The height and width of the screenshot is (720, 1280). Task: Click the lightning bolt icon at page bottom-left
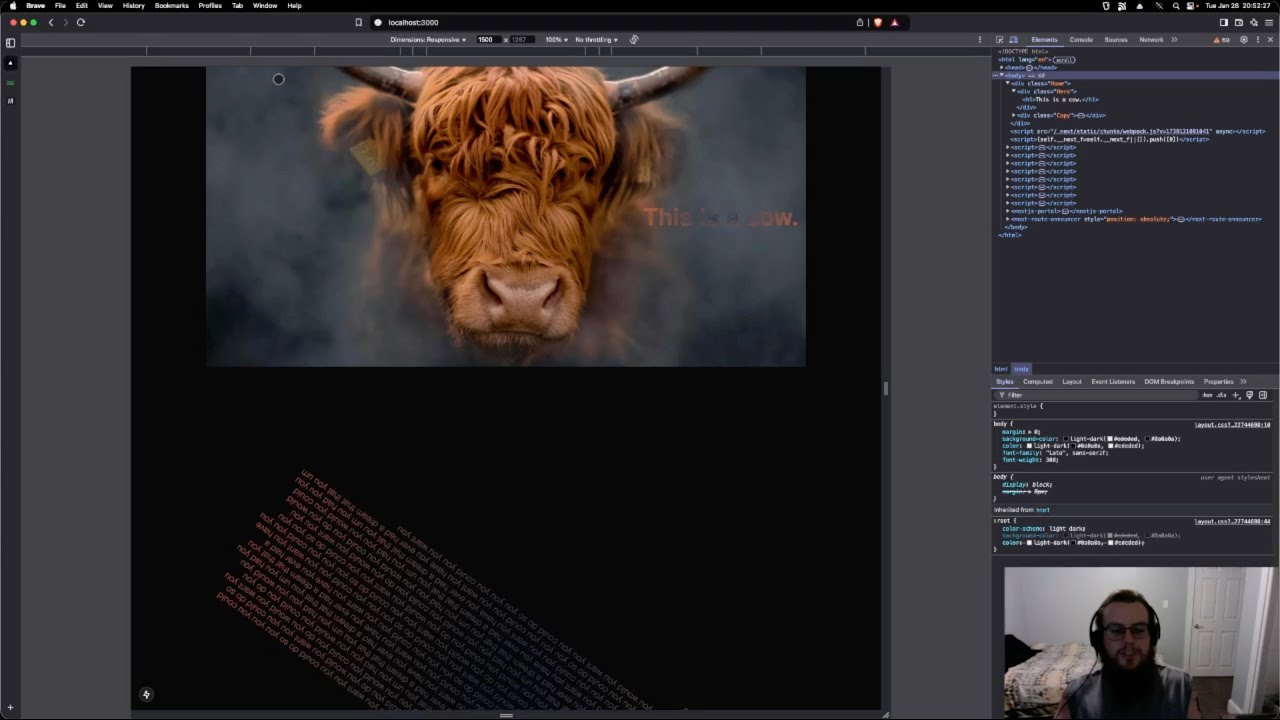146,694
